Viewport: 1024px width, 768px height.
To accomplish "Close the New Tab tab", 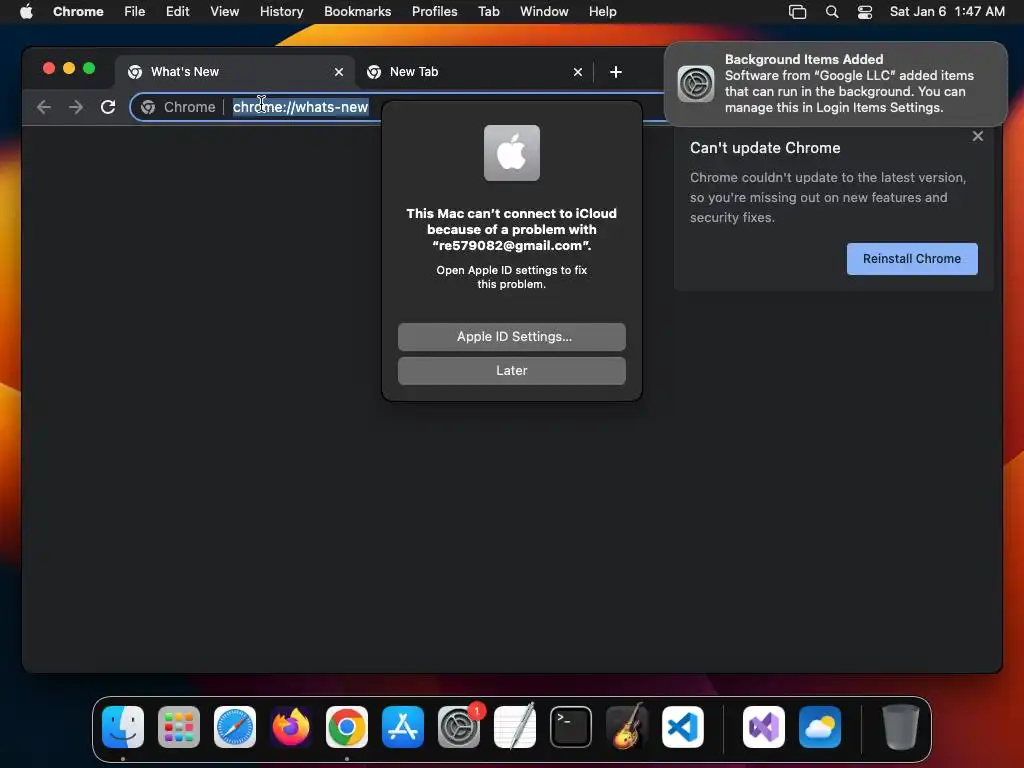I will [x=577, y=72].
